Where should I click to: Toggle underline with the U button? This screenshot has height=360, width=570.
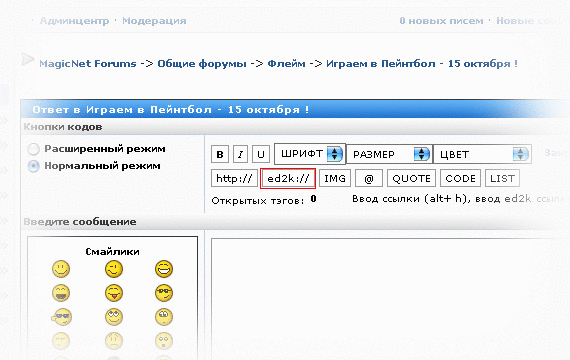point(261,154)
